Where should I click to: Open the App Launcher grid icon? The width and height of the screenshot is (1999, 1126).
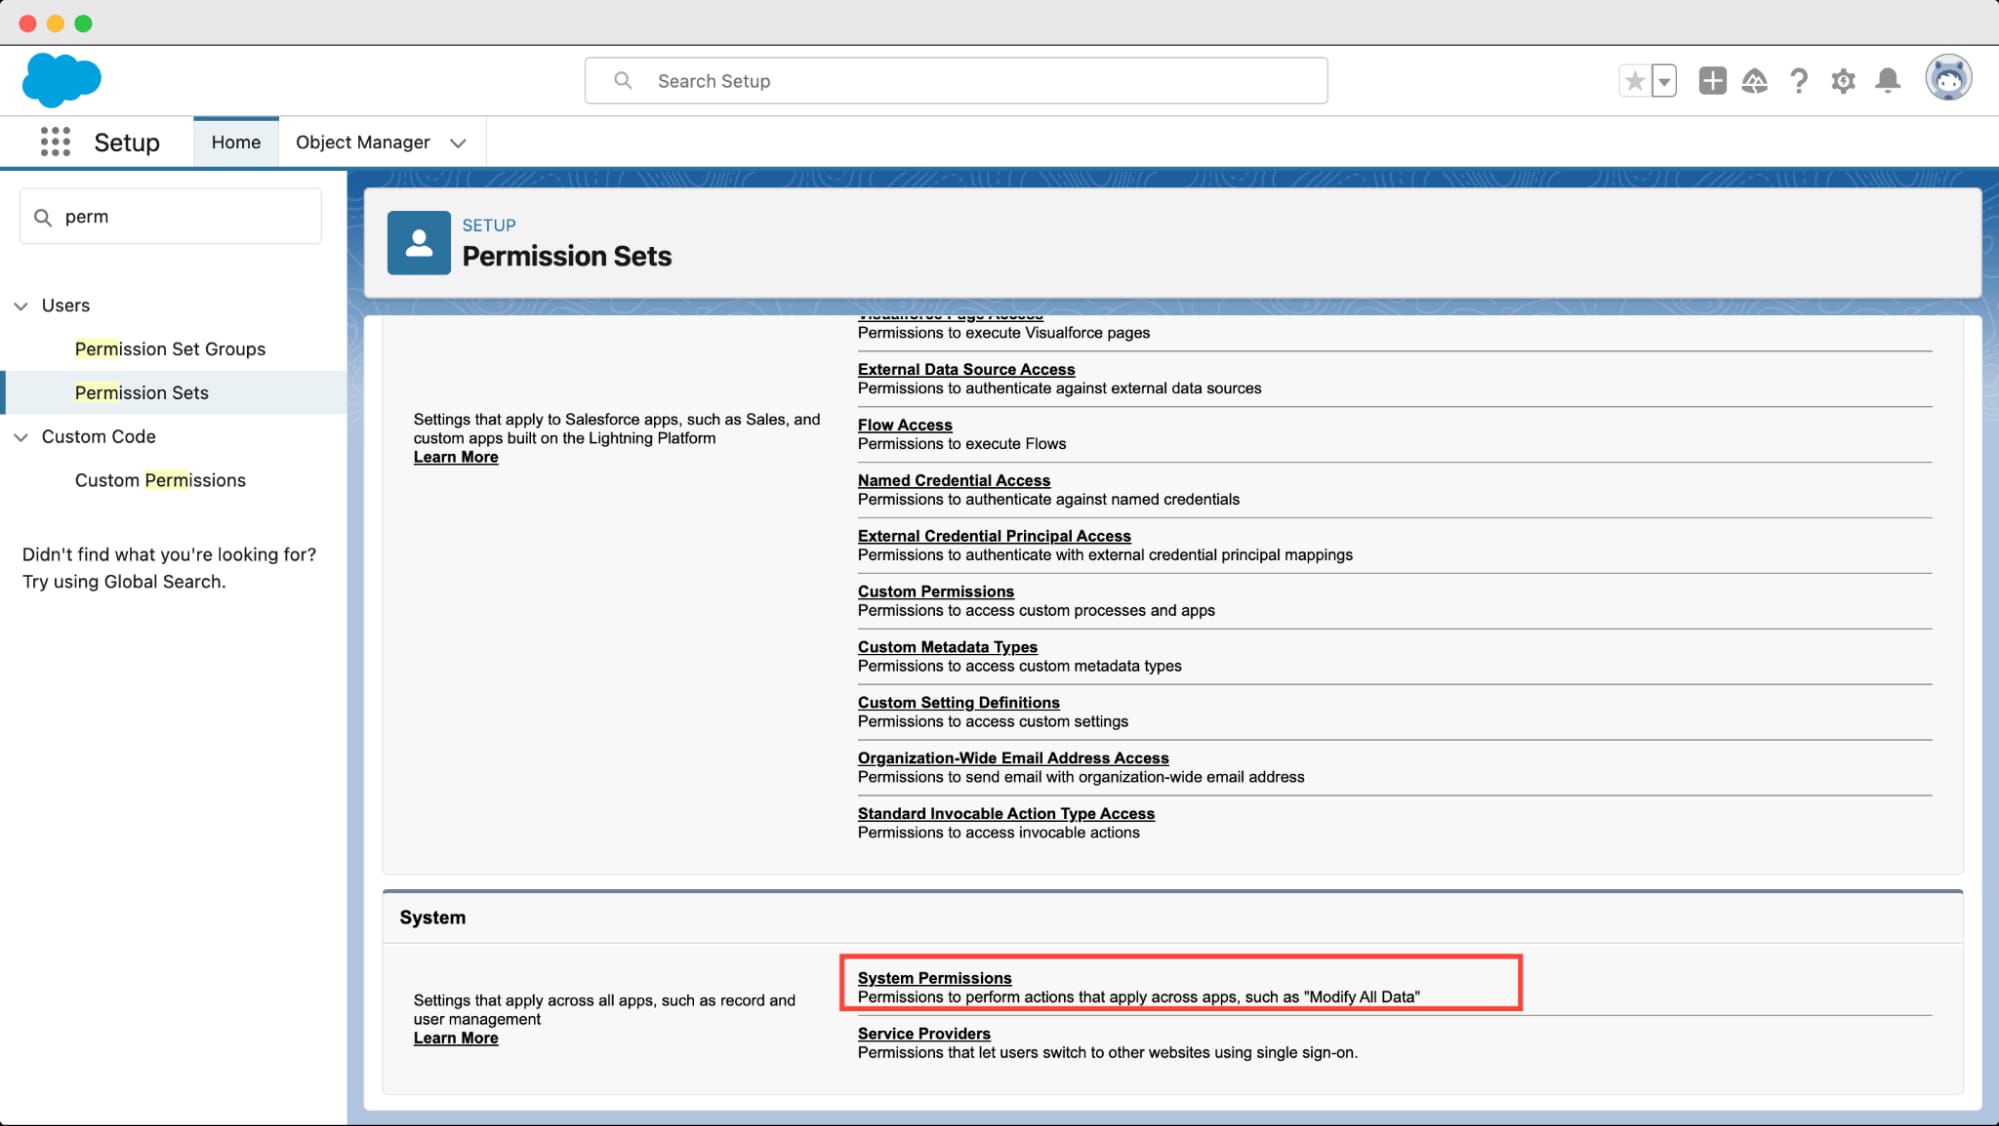tap(55, 142)
